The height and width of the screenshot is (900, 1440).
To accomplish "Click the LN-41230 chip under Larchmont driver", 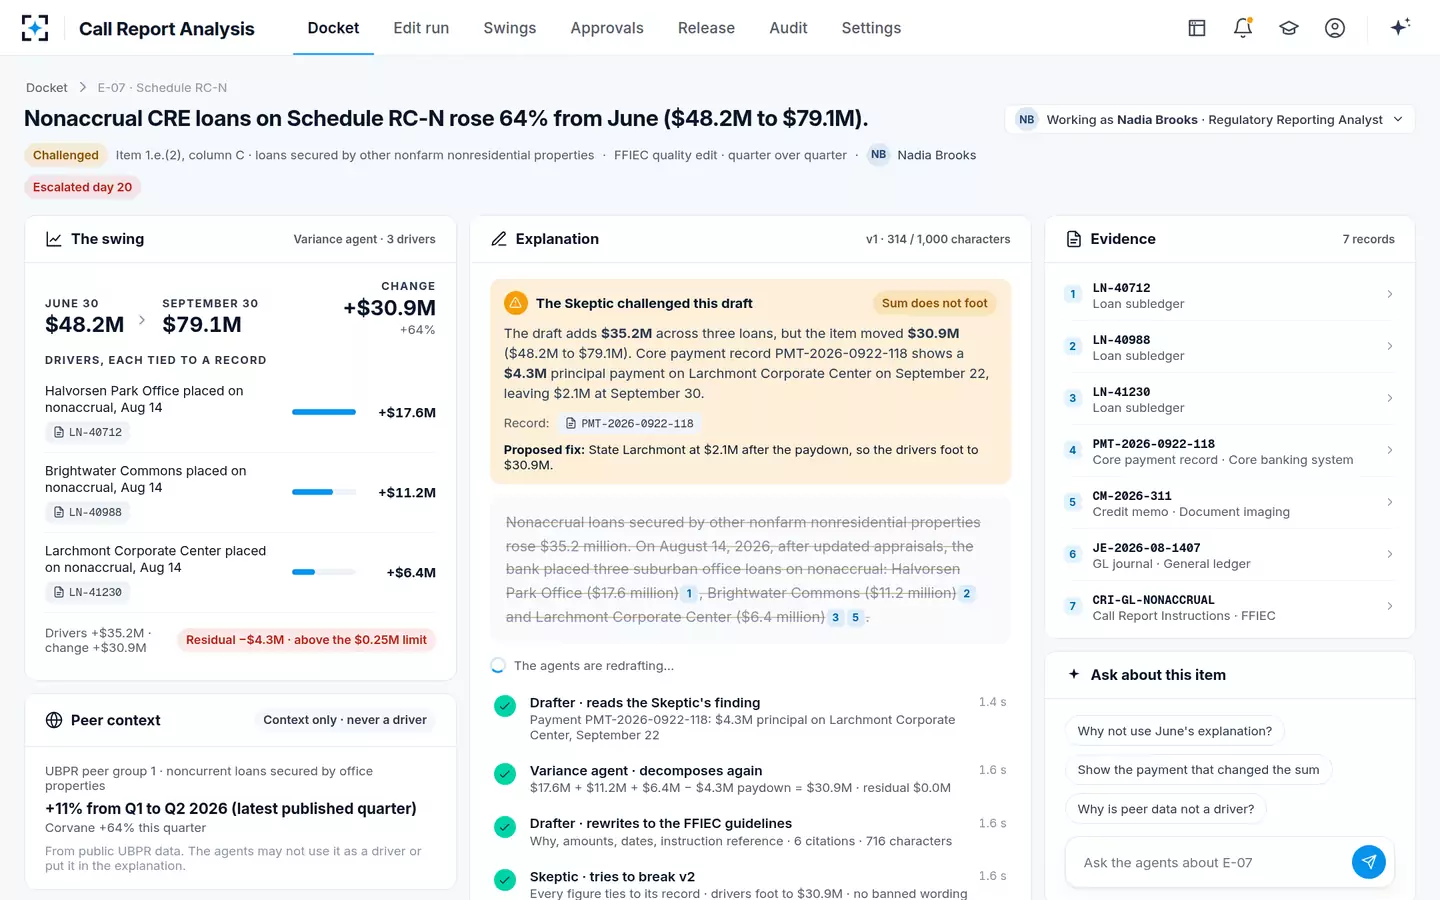I will (x=88, y=592).
